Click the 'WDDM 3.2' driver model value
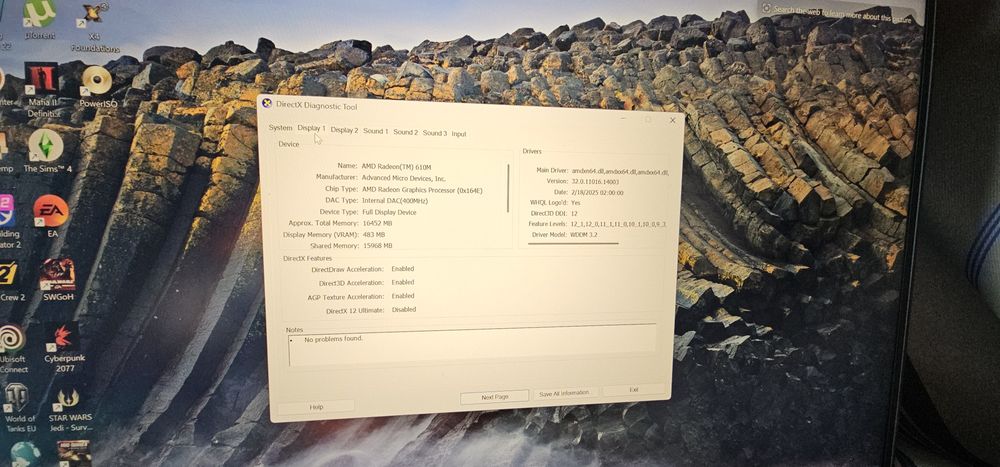 (584, 235)
